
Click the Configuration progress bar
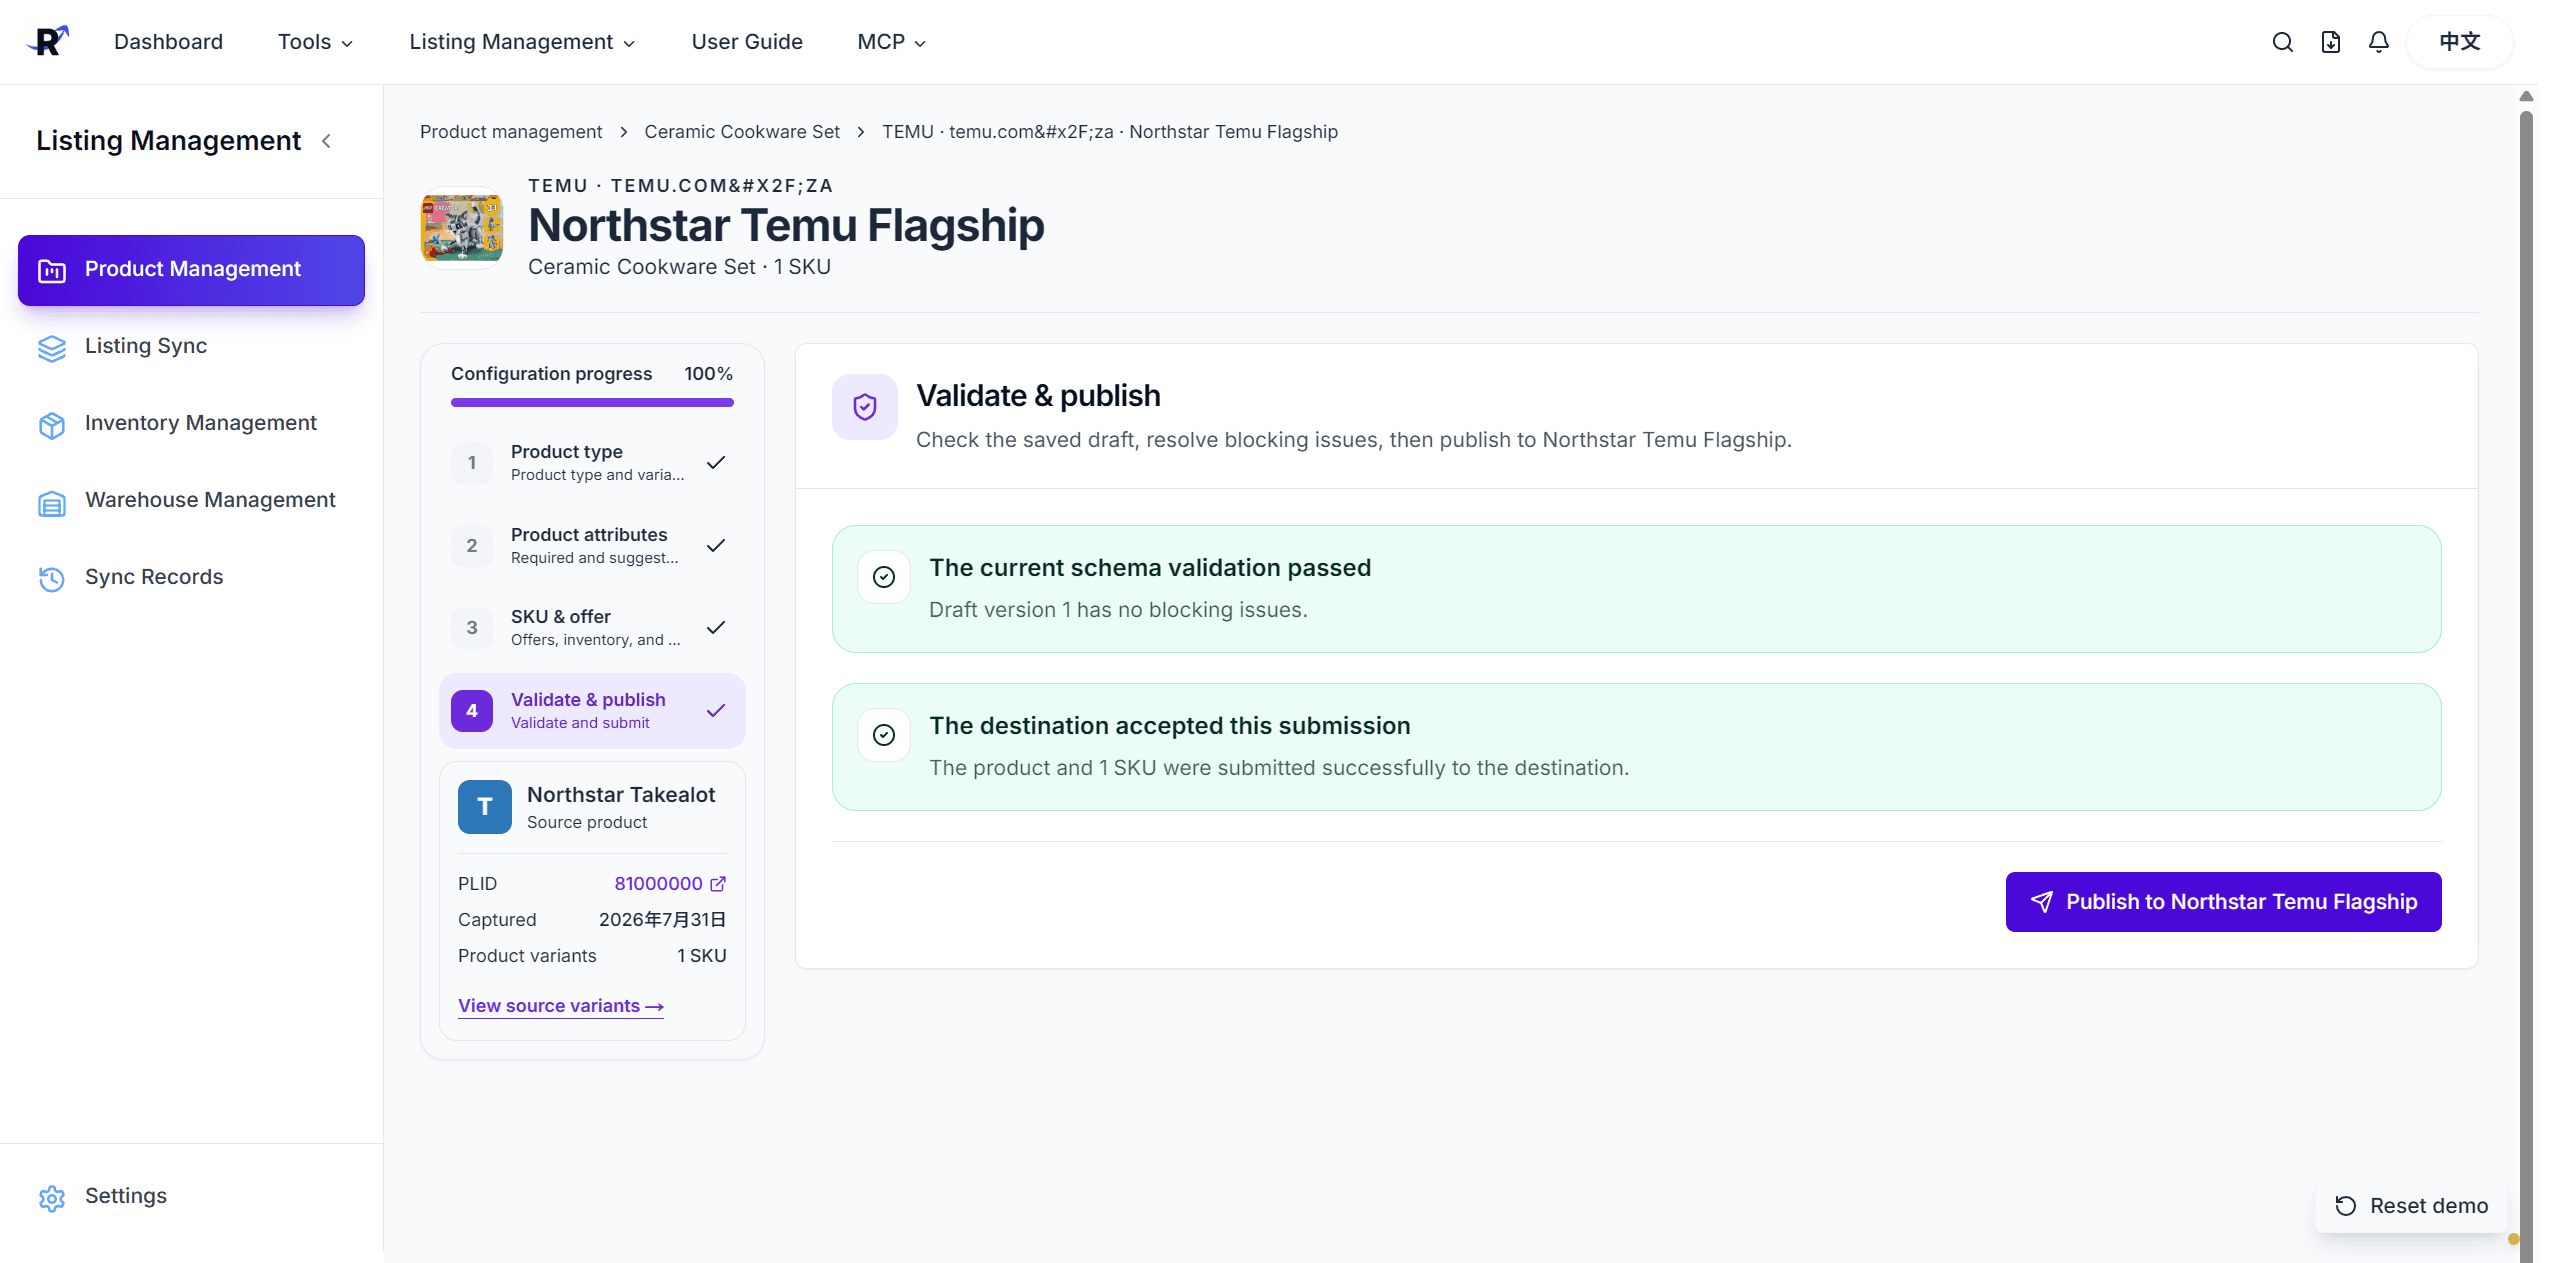tap(592, 402)
